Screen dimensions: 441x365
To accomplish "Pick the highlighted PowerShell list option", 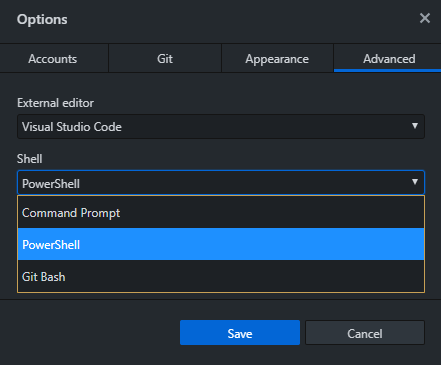I will tap(221, 244).
